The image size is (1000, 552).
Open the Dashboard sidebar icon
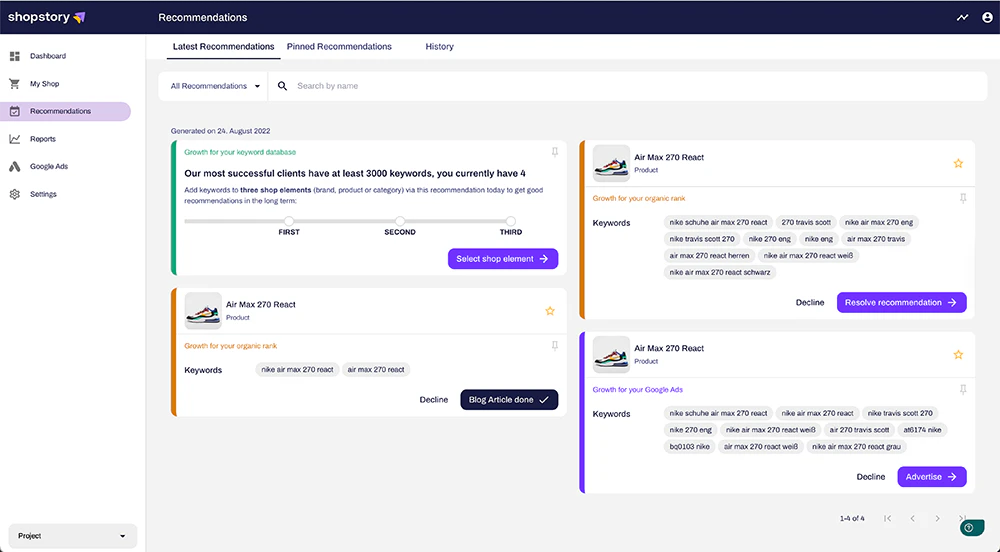coord(15,56)
